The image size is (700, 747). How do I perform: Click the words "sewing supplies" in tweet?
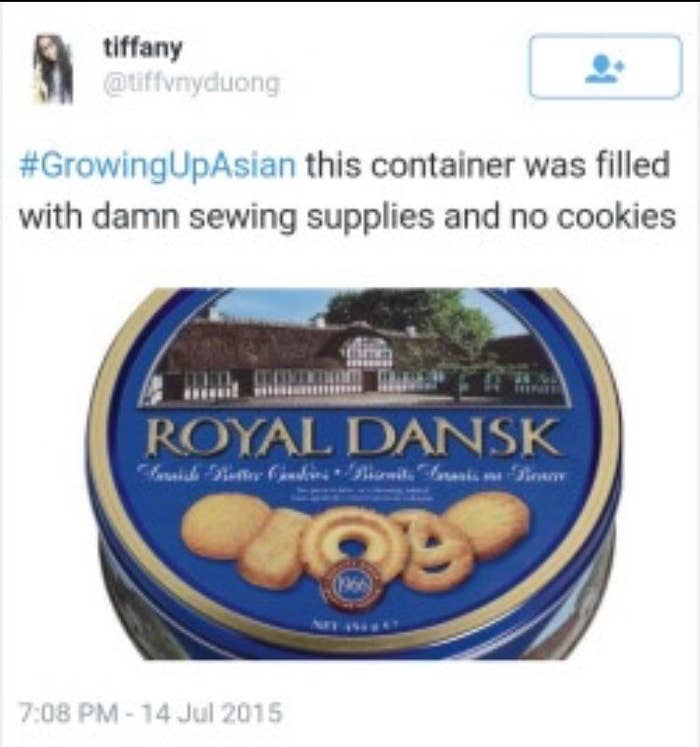[312, 217]
